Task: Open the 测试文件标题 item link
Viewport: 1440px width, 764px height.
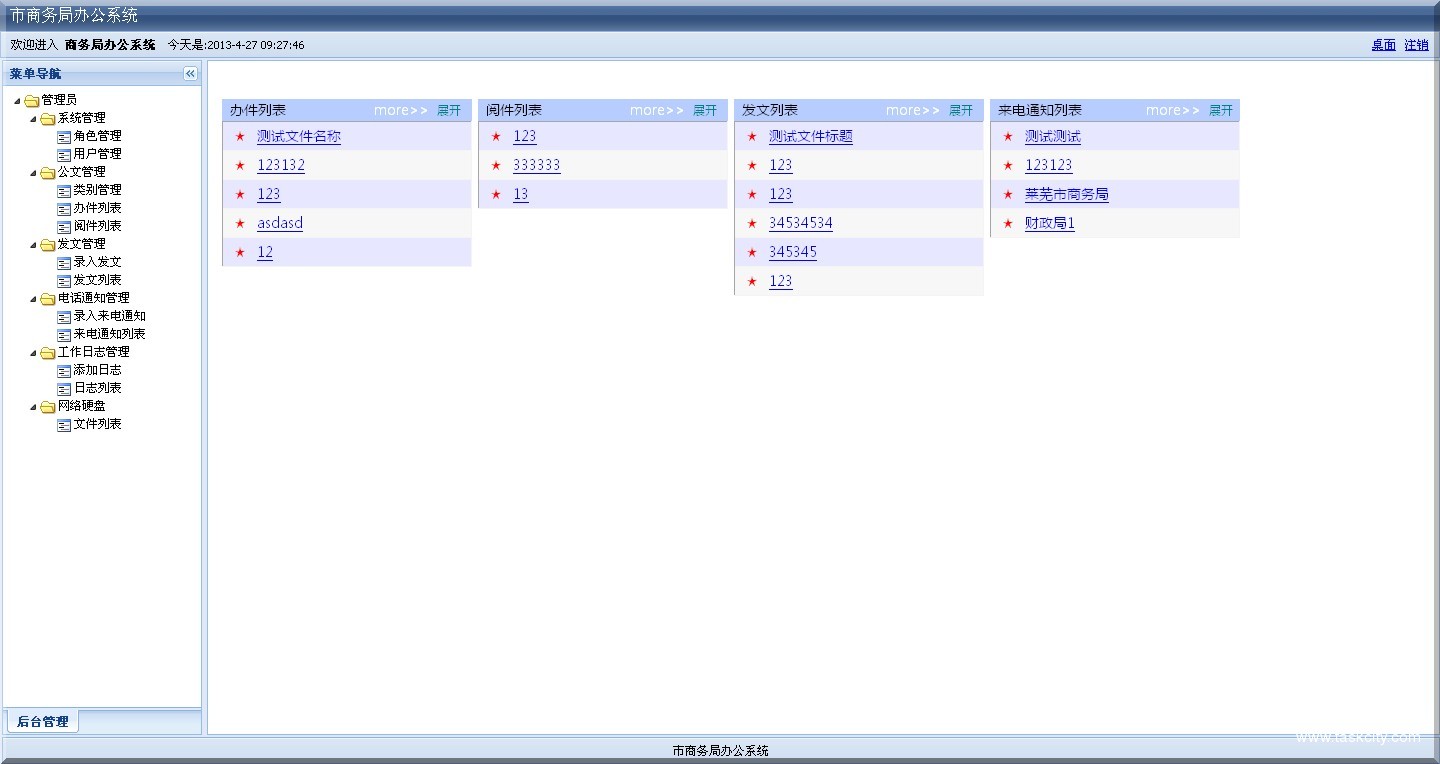Action: [x=811, y=136]
